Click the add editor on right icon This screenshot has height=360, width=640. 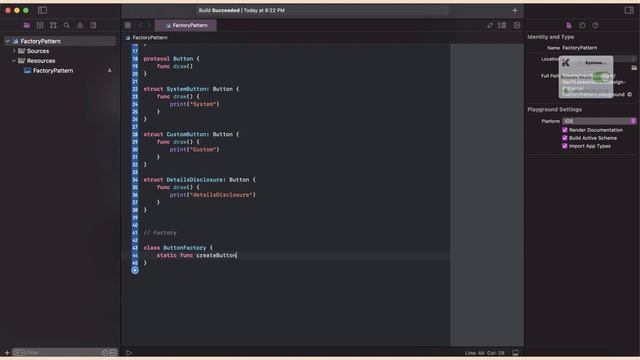point(517,25)
